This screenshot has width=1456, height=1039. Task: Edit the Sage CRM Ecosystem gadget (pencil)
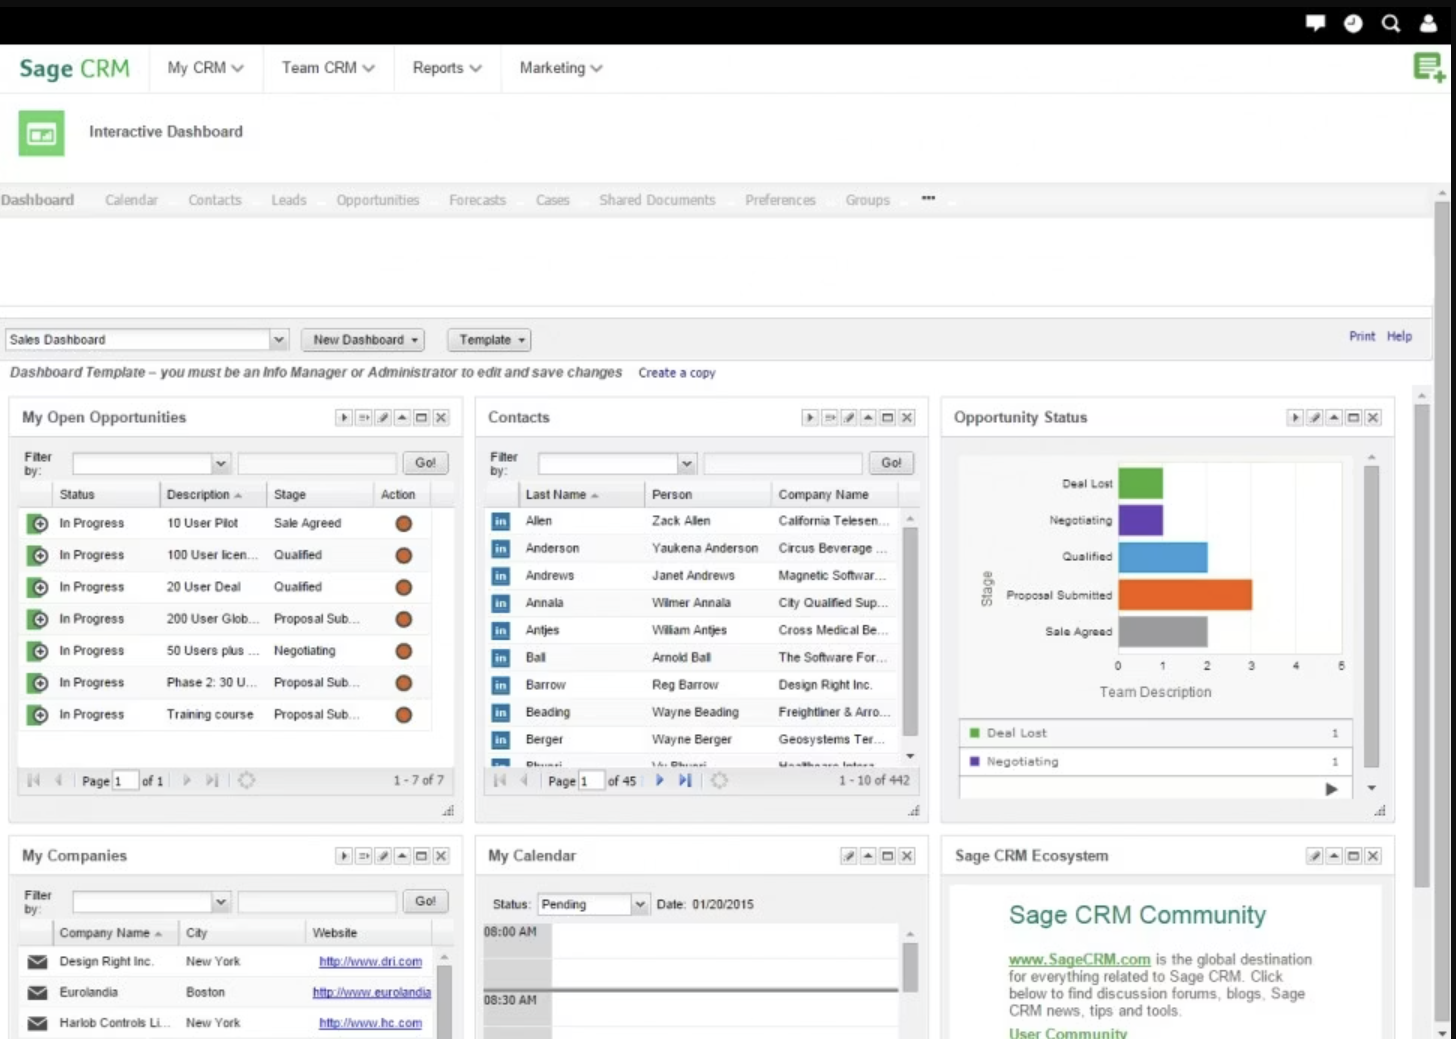1315,856
